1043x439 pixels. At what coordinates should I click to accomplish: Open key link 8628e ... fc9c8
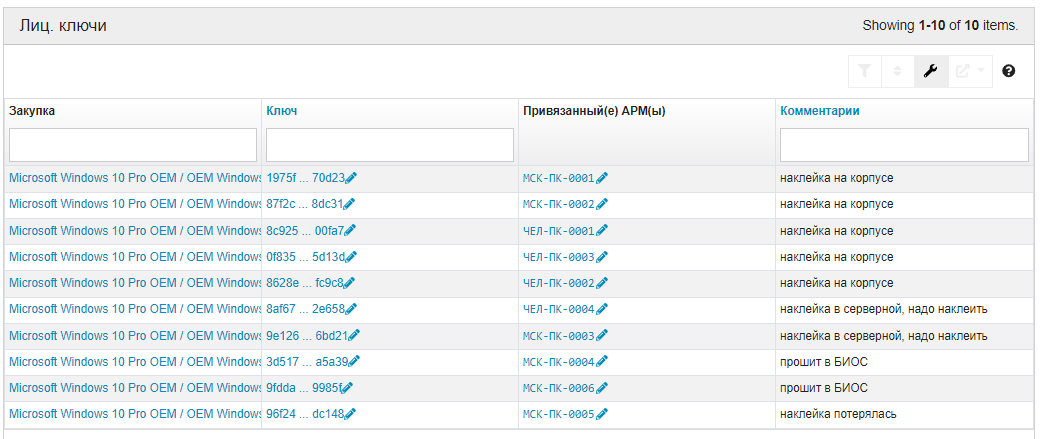(305, 283)
